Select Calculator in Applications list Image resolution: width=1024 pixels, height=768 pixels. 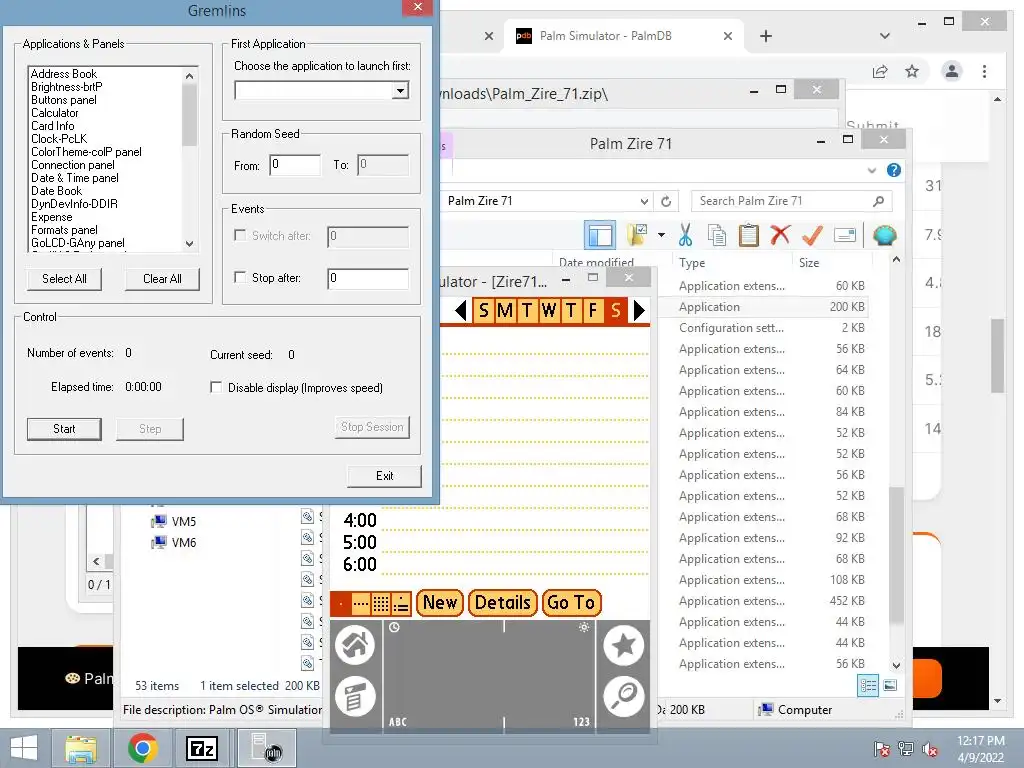[x=55, y=113]
